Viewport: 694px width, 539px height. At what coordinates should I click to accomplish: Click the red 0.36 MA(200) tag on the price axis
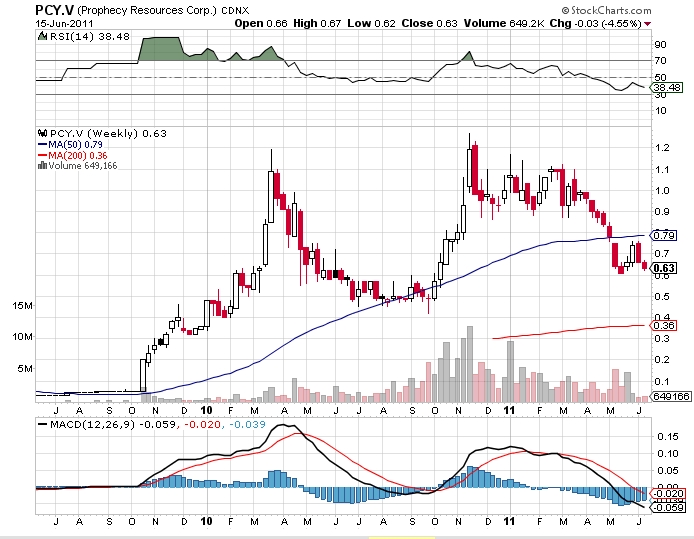click(x=663, y=326)
